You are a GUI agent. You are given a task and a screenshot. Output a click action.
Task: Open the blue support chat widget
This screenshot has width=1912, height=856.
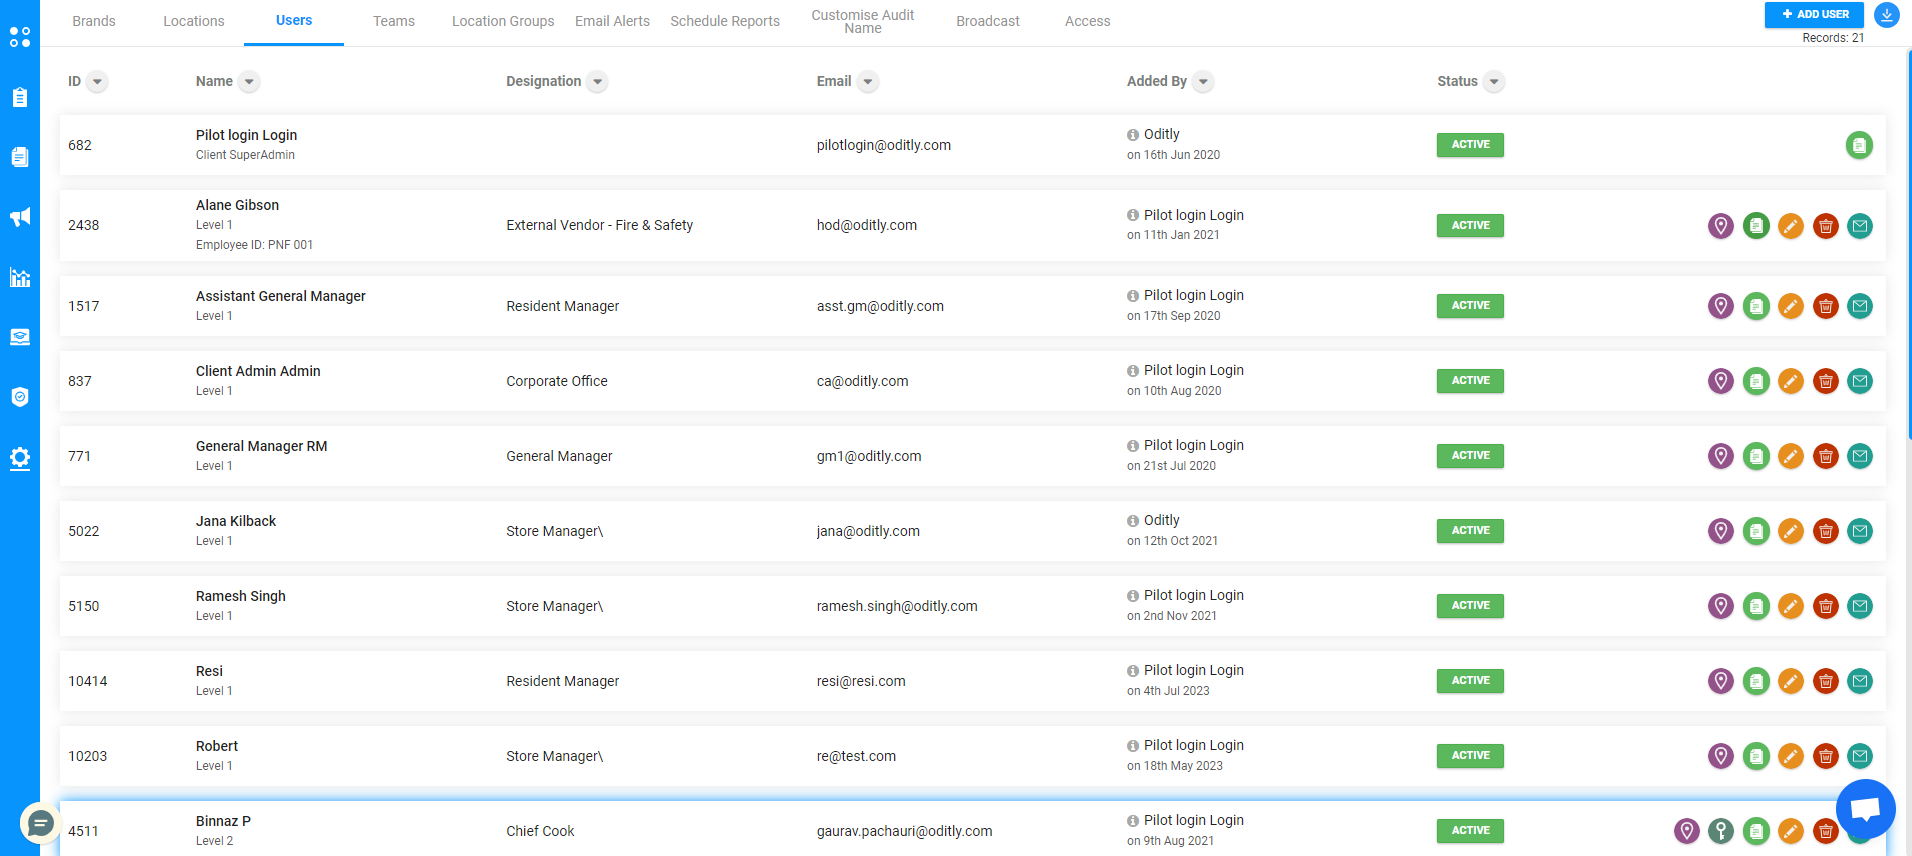pos(1866,809)
